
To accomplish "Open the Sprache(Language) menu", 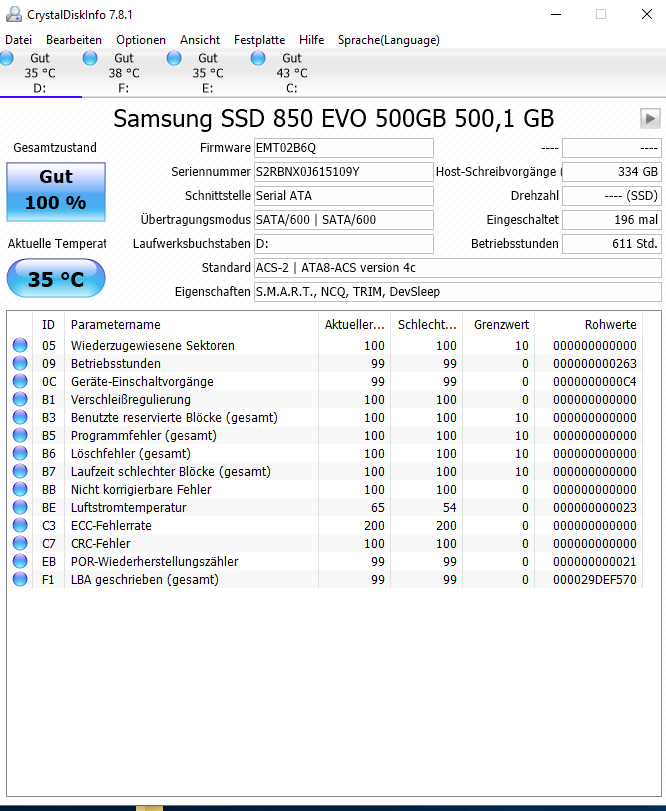I will pyautogui.click(x=389, y=40).
